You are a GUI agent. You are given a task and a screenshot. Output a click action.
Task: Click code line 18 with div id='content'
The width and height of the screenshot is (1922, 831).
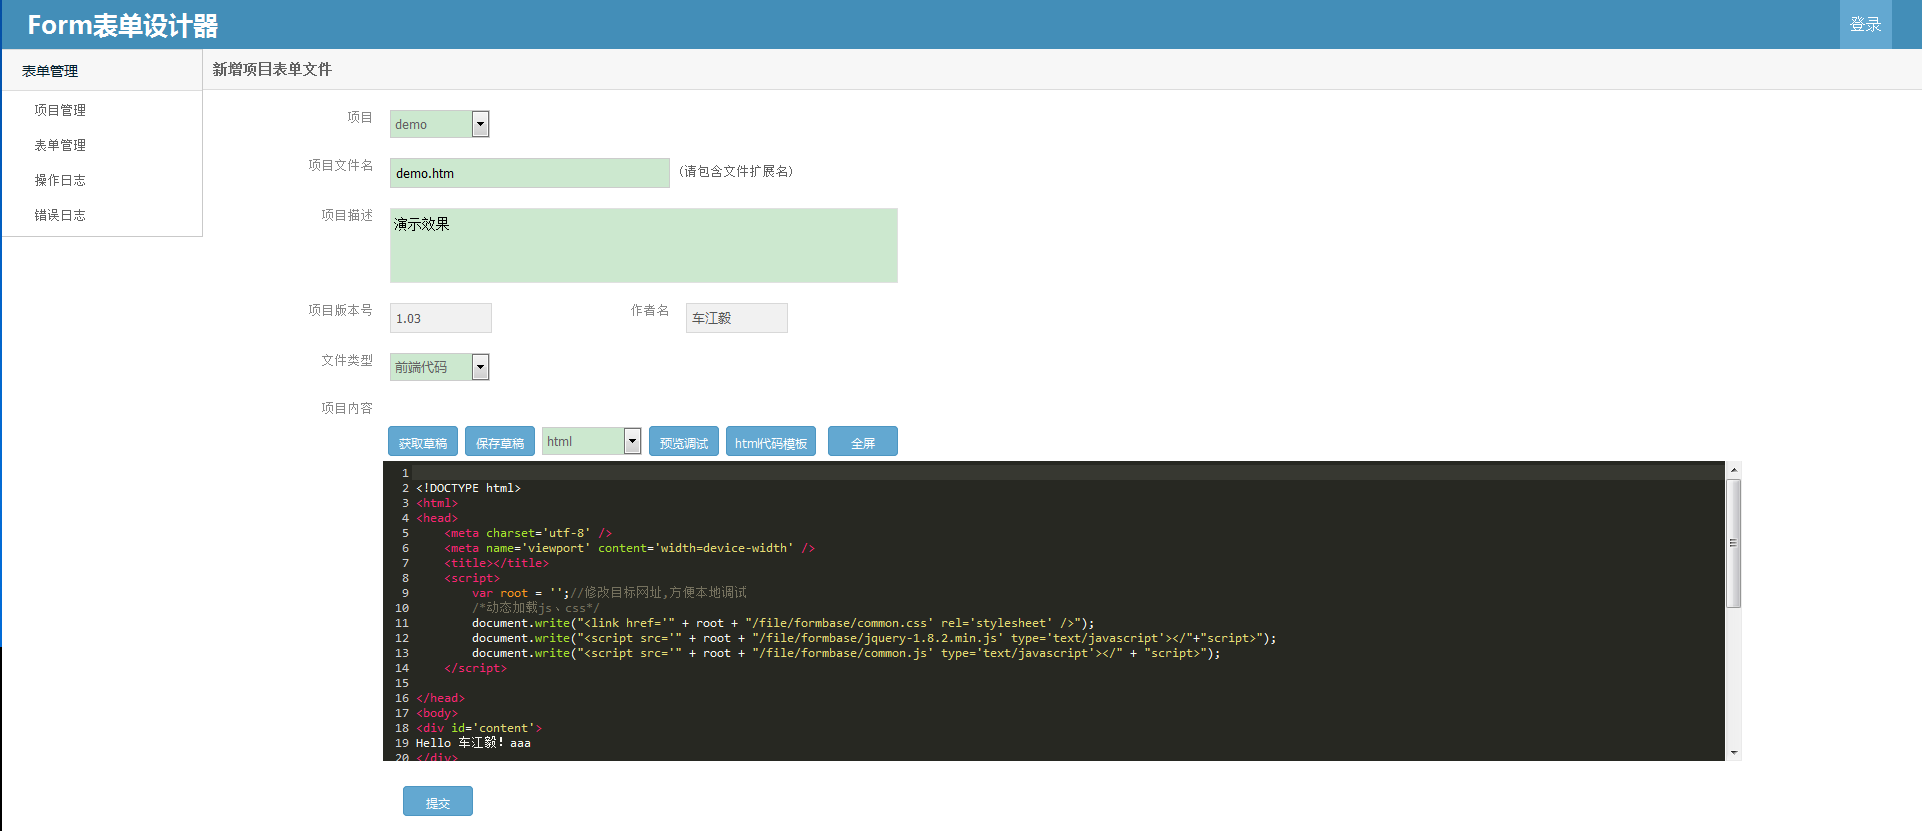coord(479,728)
